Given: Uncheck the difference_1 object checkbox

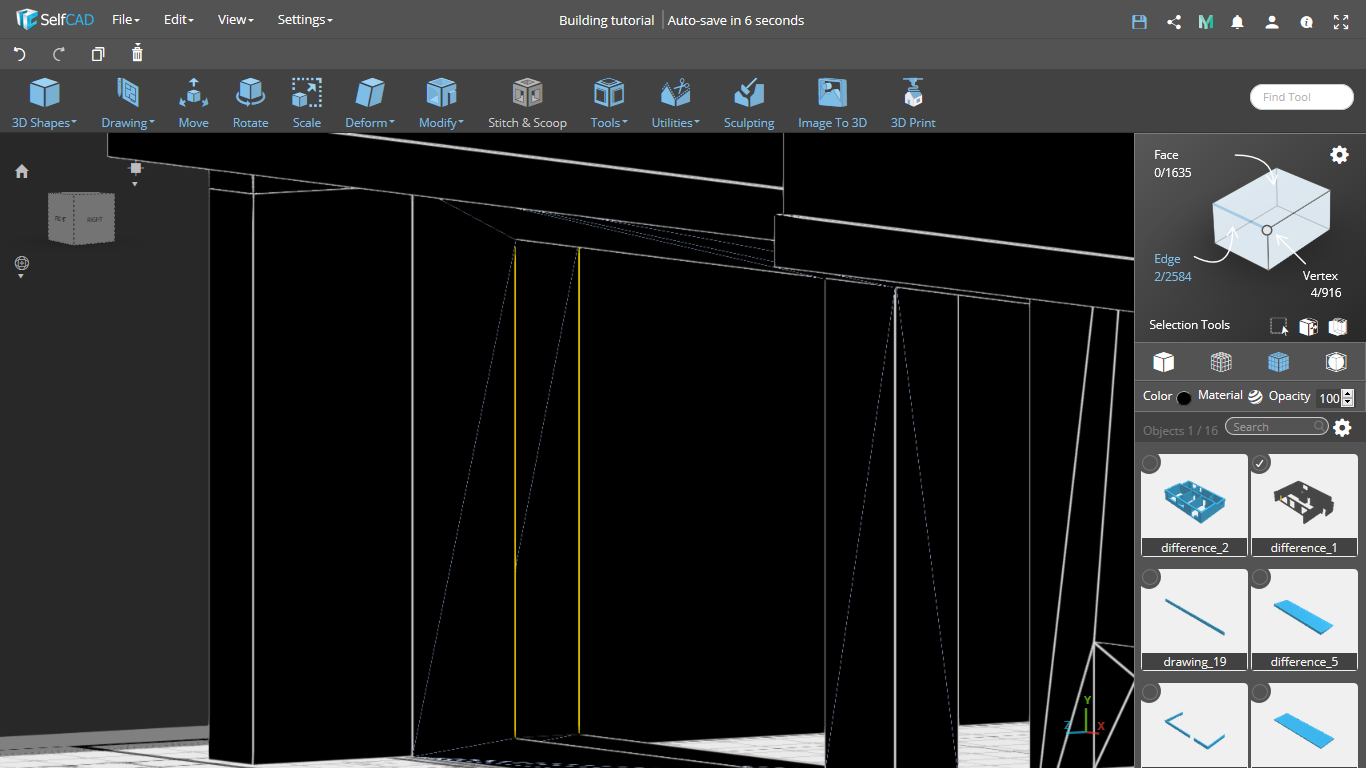Looking at the screenshot, I should pos(1261,463).
